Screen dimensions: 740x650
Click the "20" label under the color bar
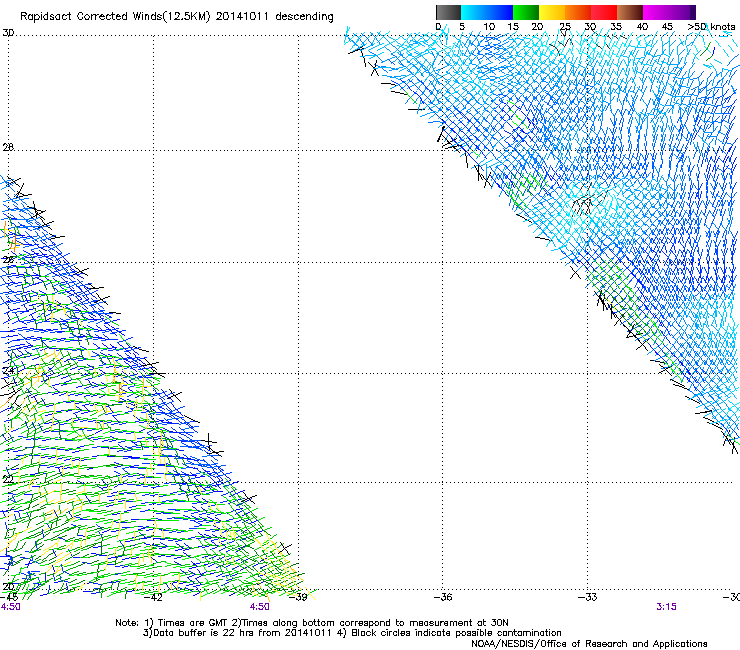(537, 27)
